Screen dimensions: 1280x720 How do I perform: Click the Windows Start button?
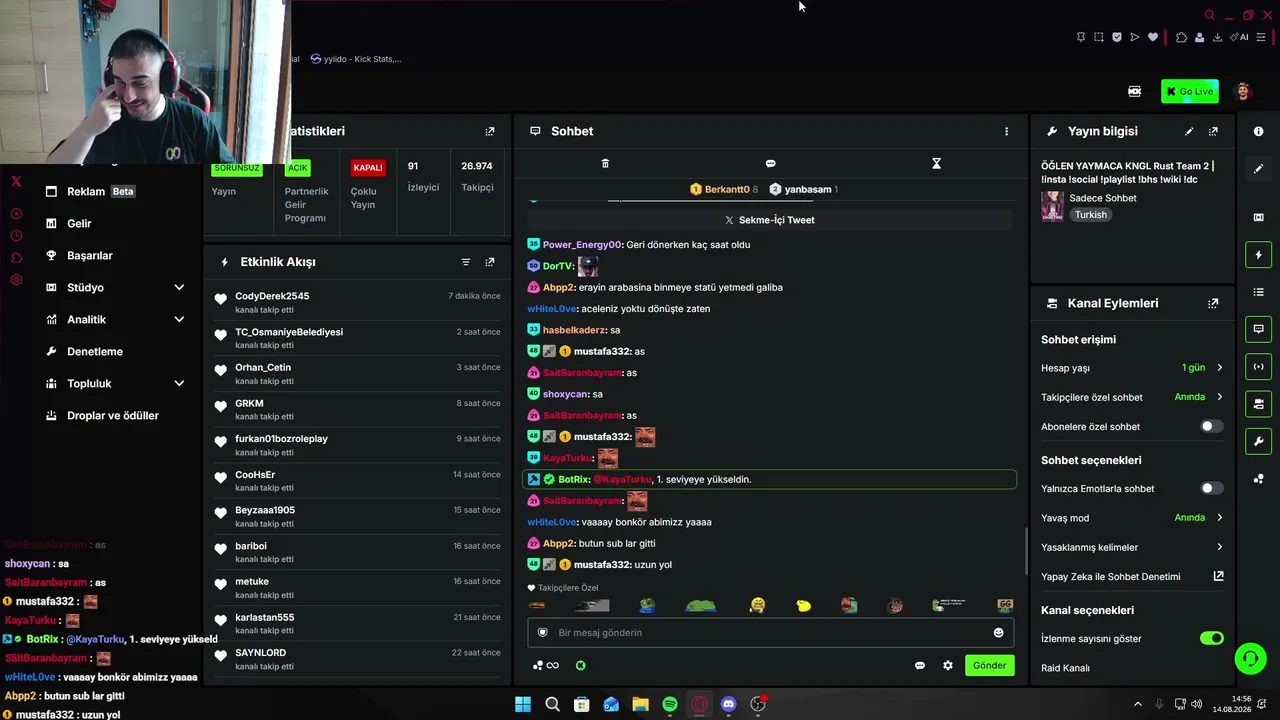523,704
